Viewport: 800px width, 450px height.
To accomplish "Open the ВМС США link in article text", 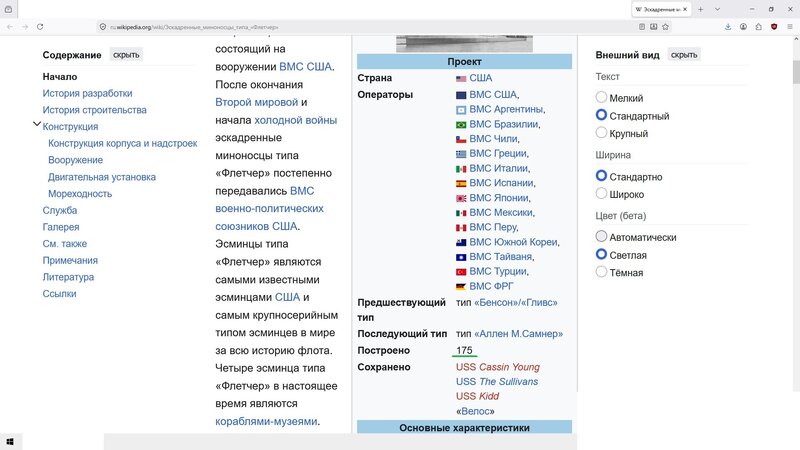I will pos(306,67).
